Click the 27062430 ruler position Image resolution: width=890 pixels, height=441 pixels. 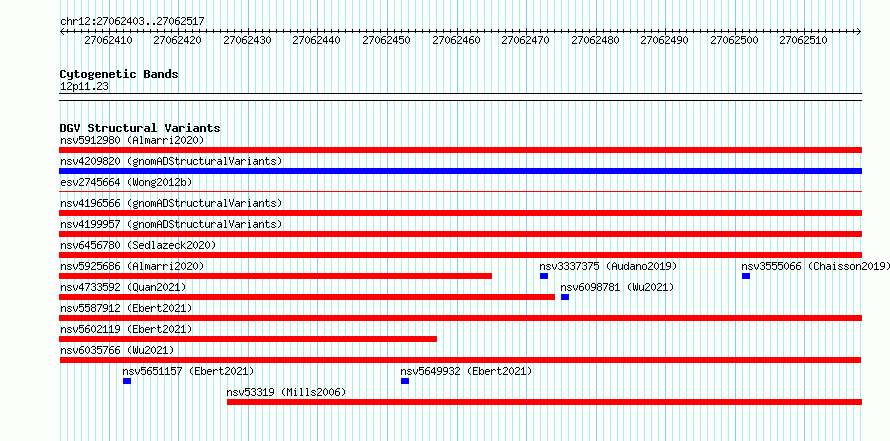[x=247, y=40]
